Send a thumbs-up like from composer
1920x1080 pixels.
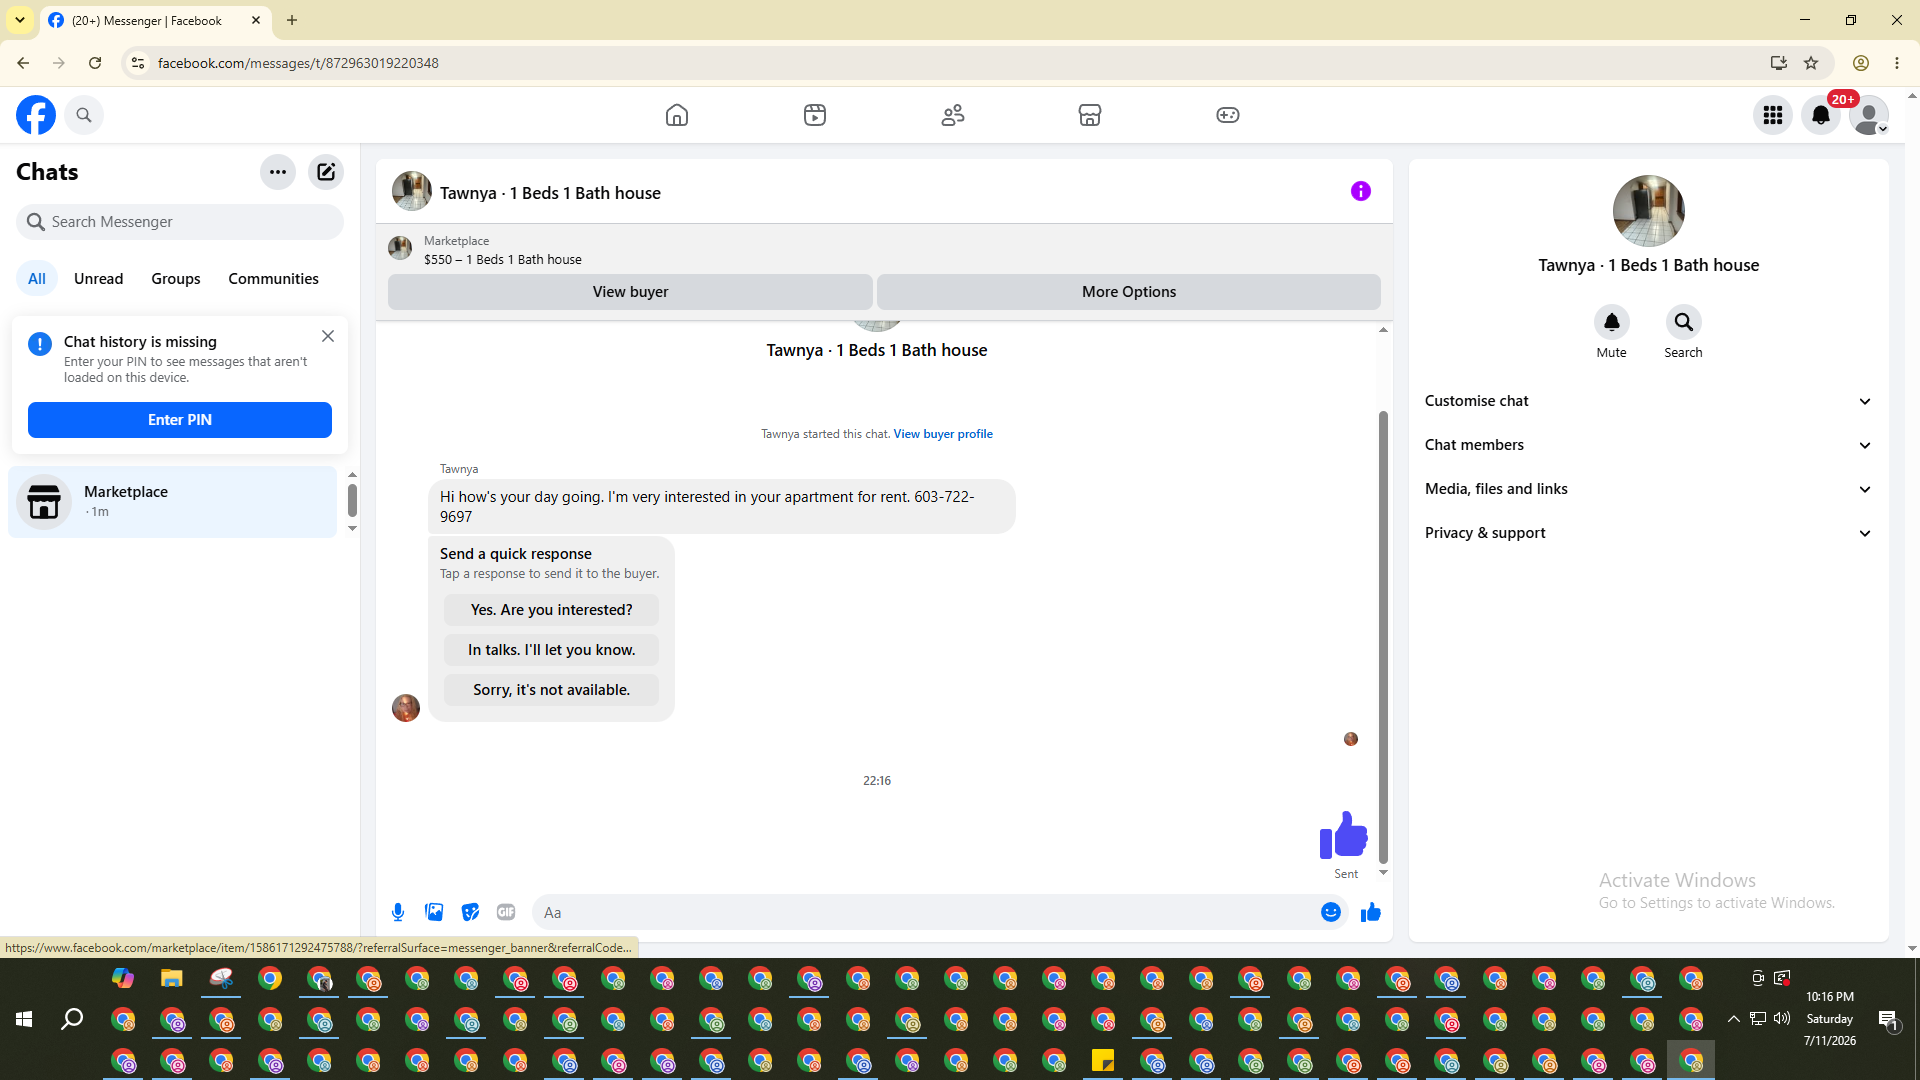(x=1371, y=912)
